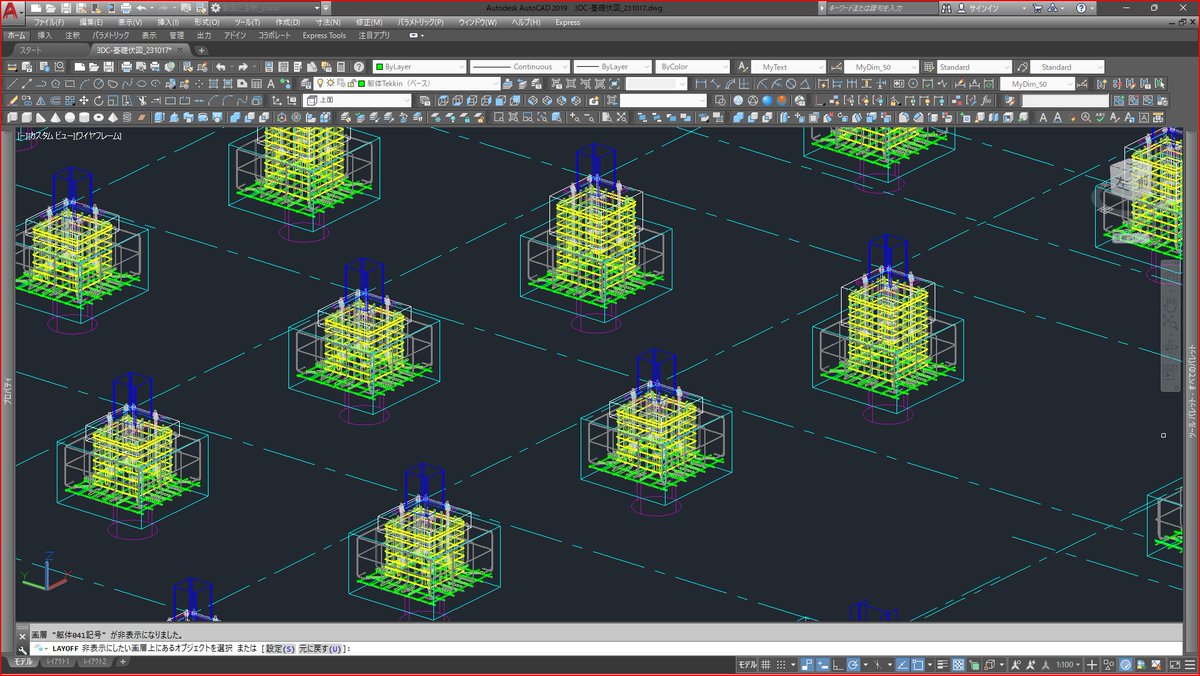Image resolution: width=1200 pixels, height=676 pixels.
Task: Click the Layer Properties manager icon
Action: [x=304, y=84]
